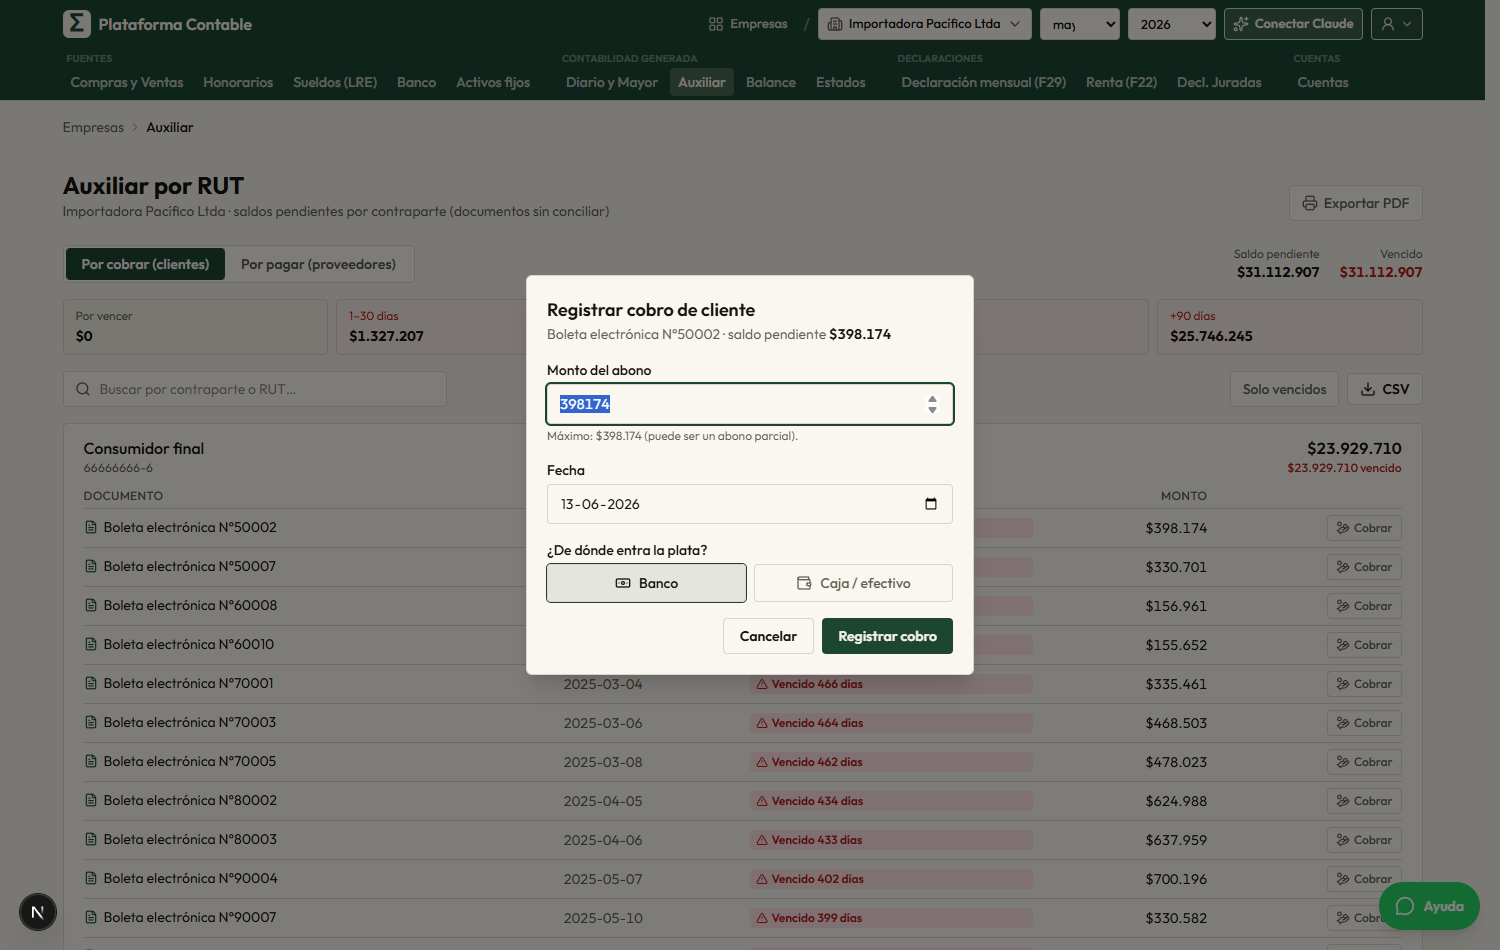Switch to Por pagar (proveedores) tab
This screenshot has height=950, width=1500.
(x=318, y=264)
